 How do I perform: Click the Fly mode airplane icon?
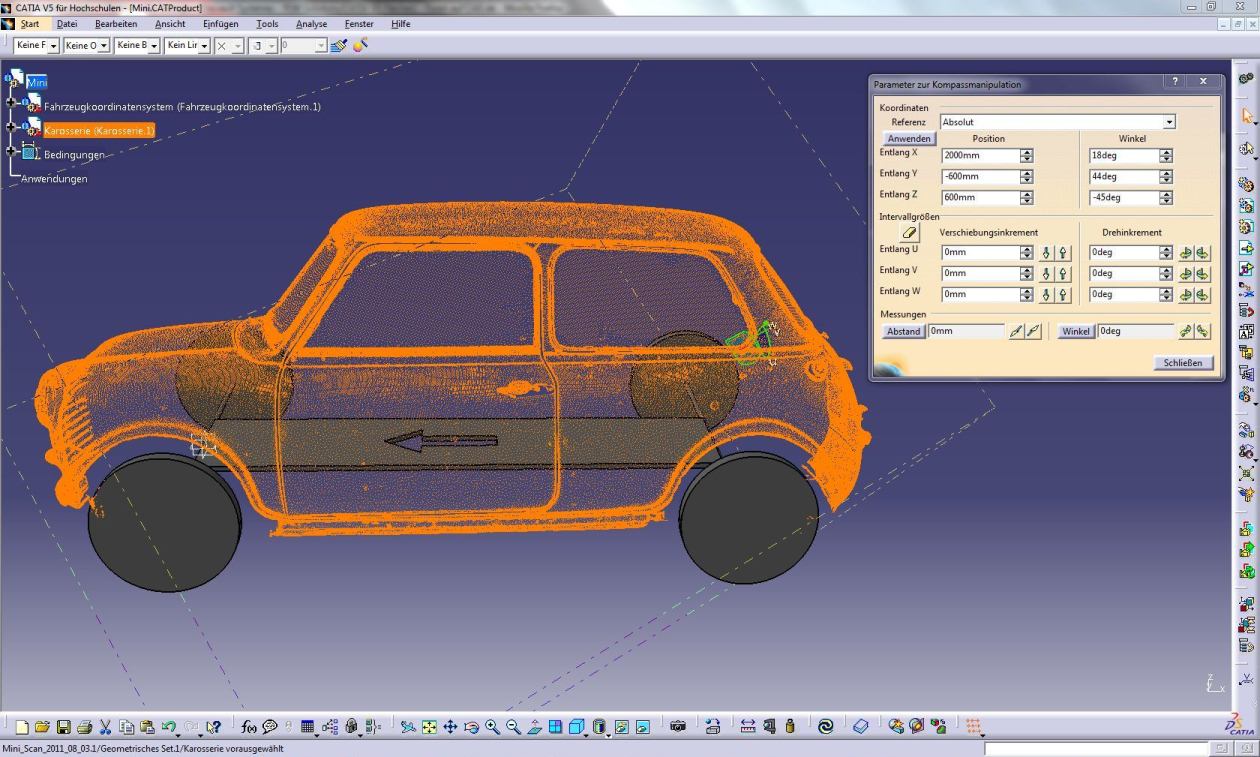coord(408,727)
